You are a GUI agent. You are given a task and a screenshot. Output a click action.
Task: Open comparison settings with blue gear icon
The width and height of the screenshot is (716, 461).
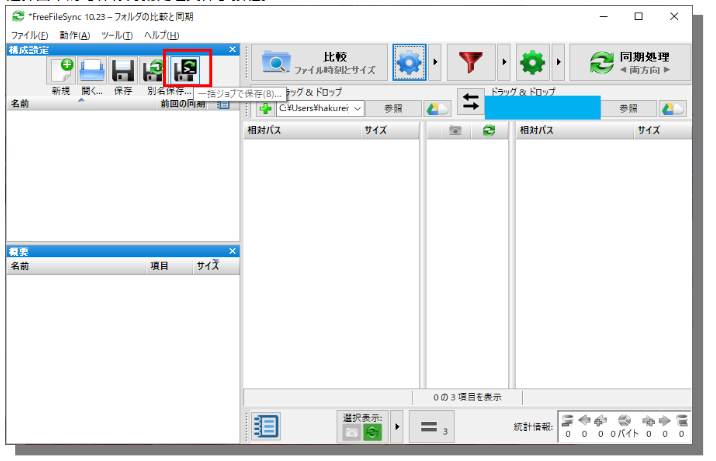coord(409,63)
